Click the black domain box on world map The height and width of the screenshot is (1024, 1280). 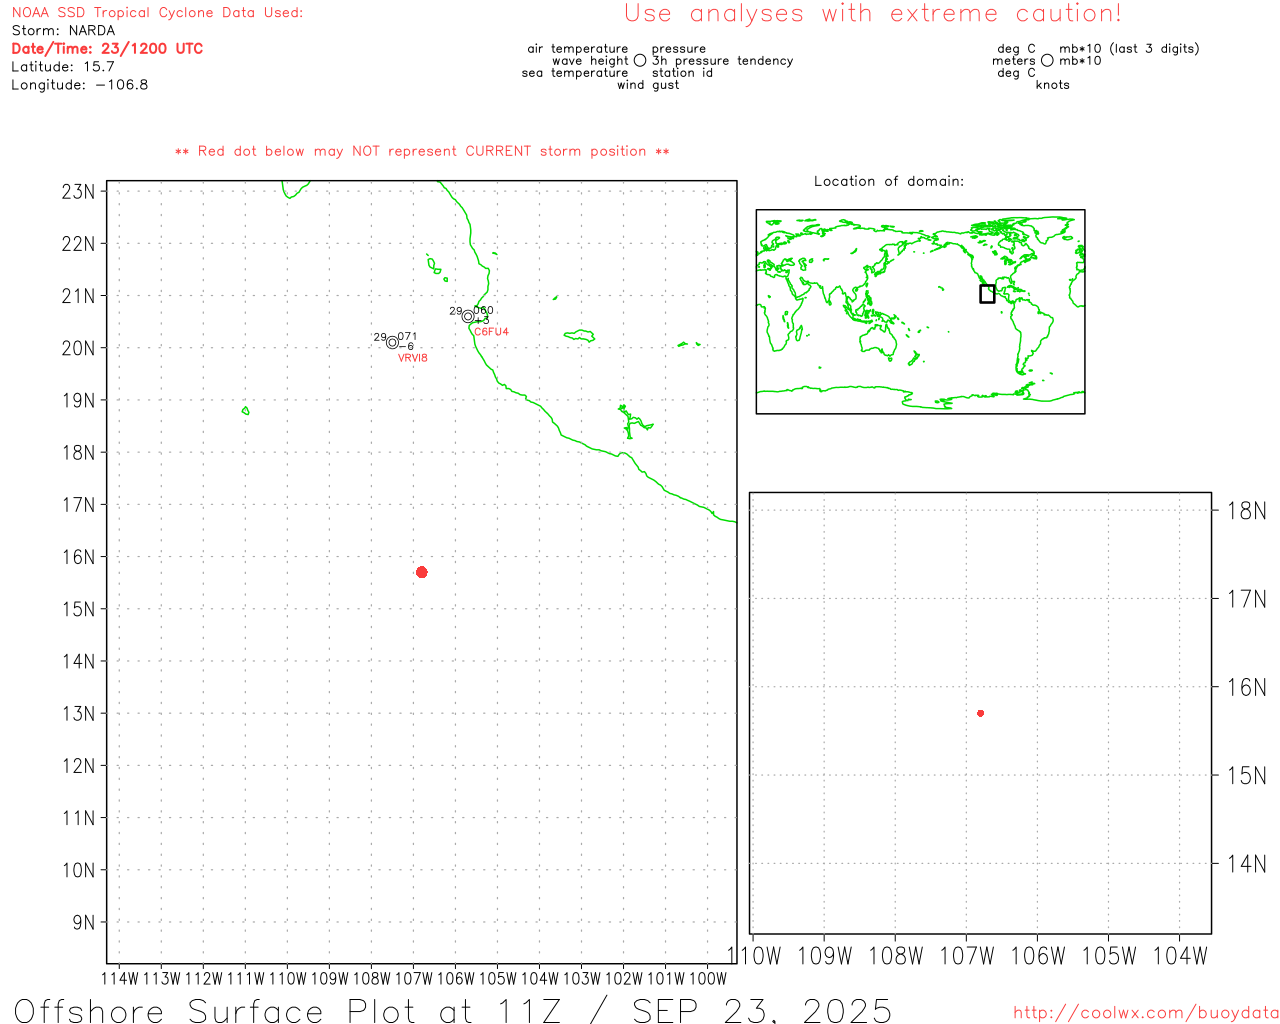pyautogui.click(x=987, y=294)
